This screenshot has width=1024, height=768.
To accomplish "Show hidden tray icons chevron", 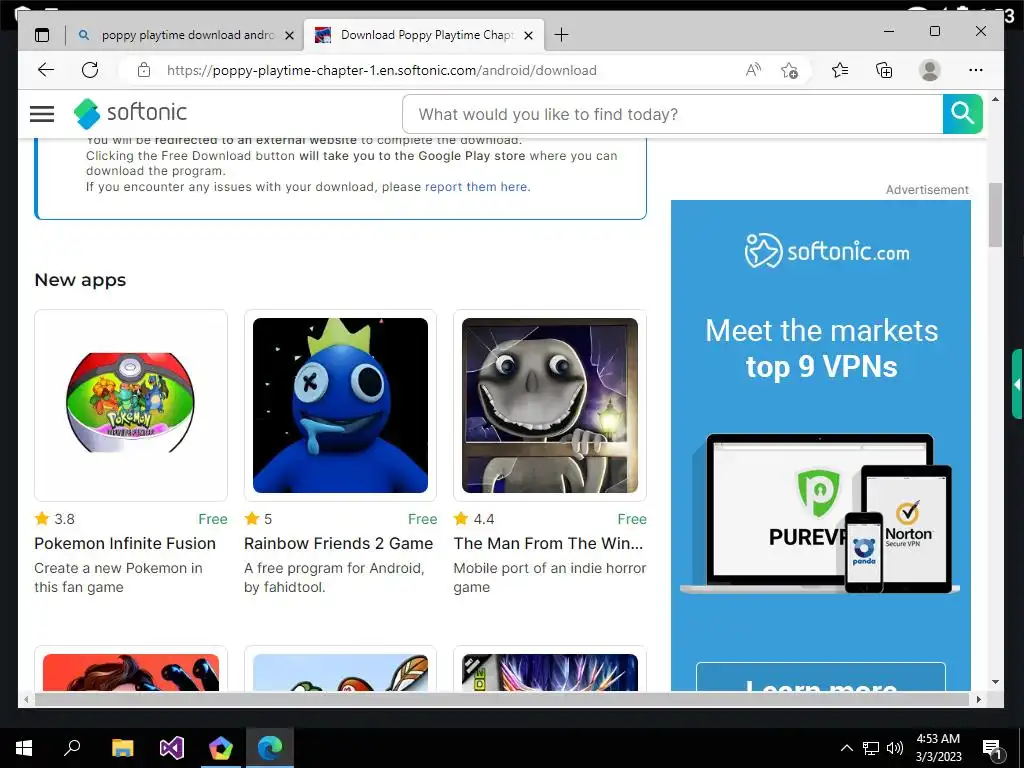I will coord(846,748).
